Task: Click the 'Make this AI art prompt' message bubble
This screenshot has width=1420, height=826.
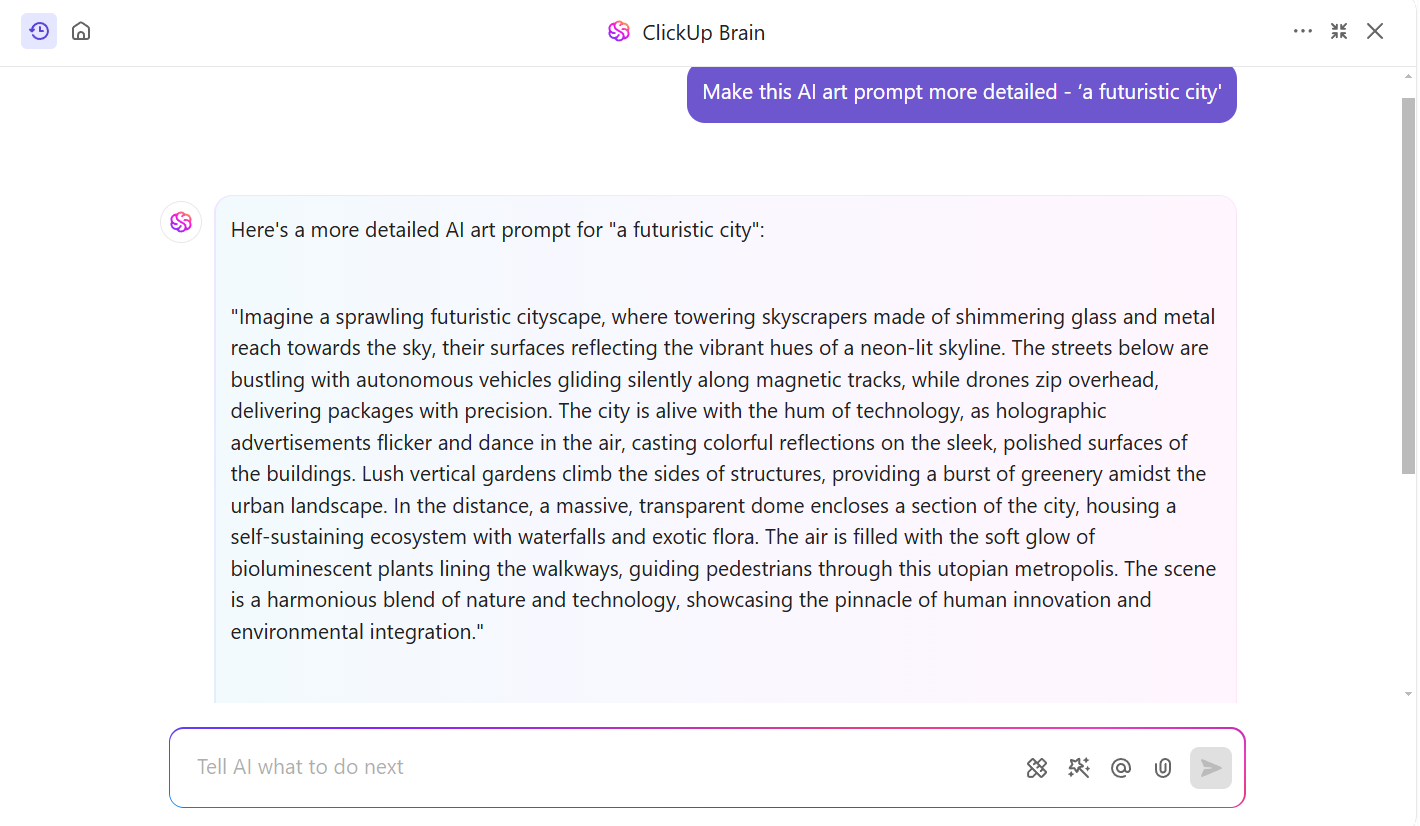Action: click(x=961, y=93)
